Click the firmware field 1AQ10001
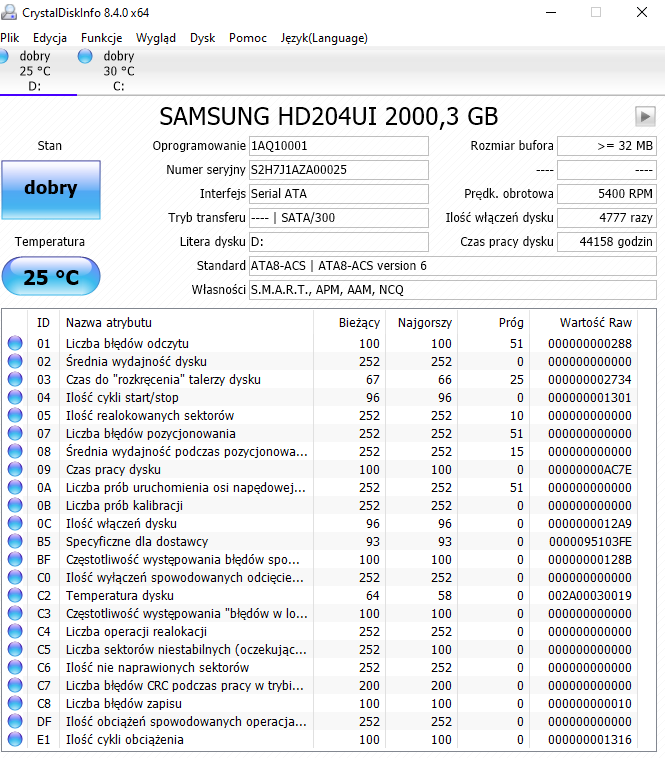The image size is (665, 758). tap(339, 146)
